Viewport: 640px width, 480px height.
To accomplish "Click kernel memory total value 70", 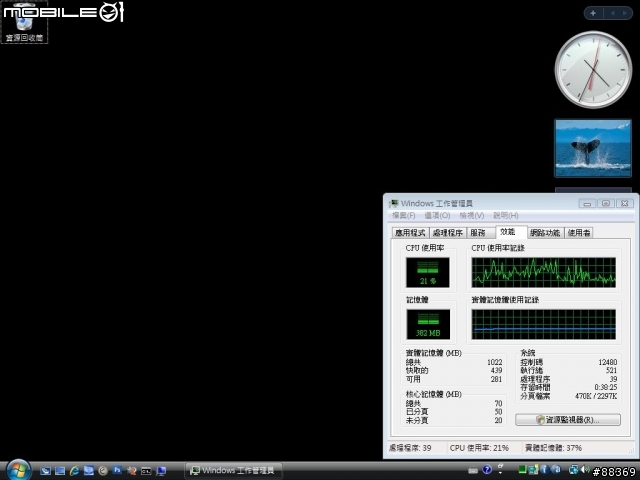I will coord(498,404).
